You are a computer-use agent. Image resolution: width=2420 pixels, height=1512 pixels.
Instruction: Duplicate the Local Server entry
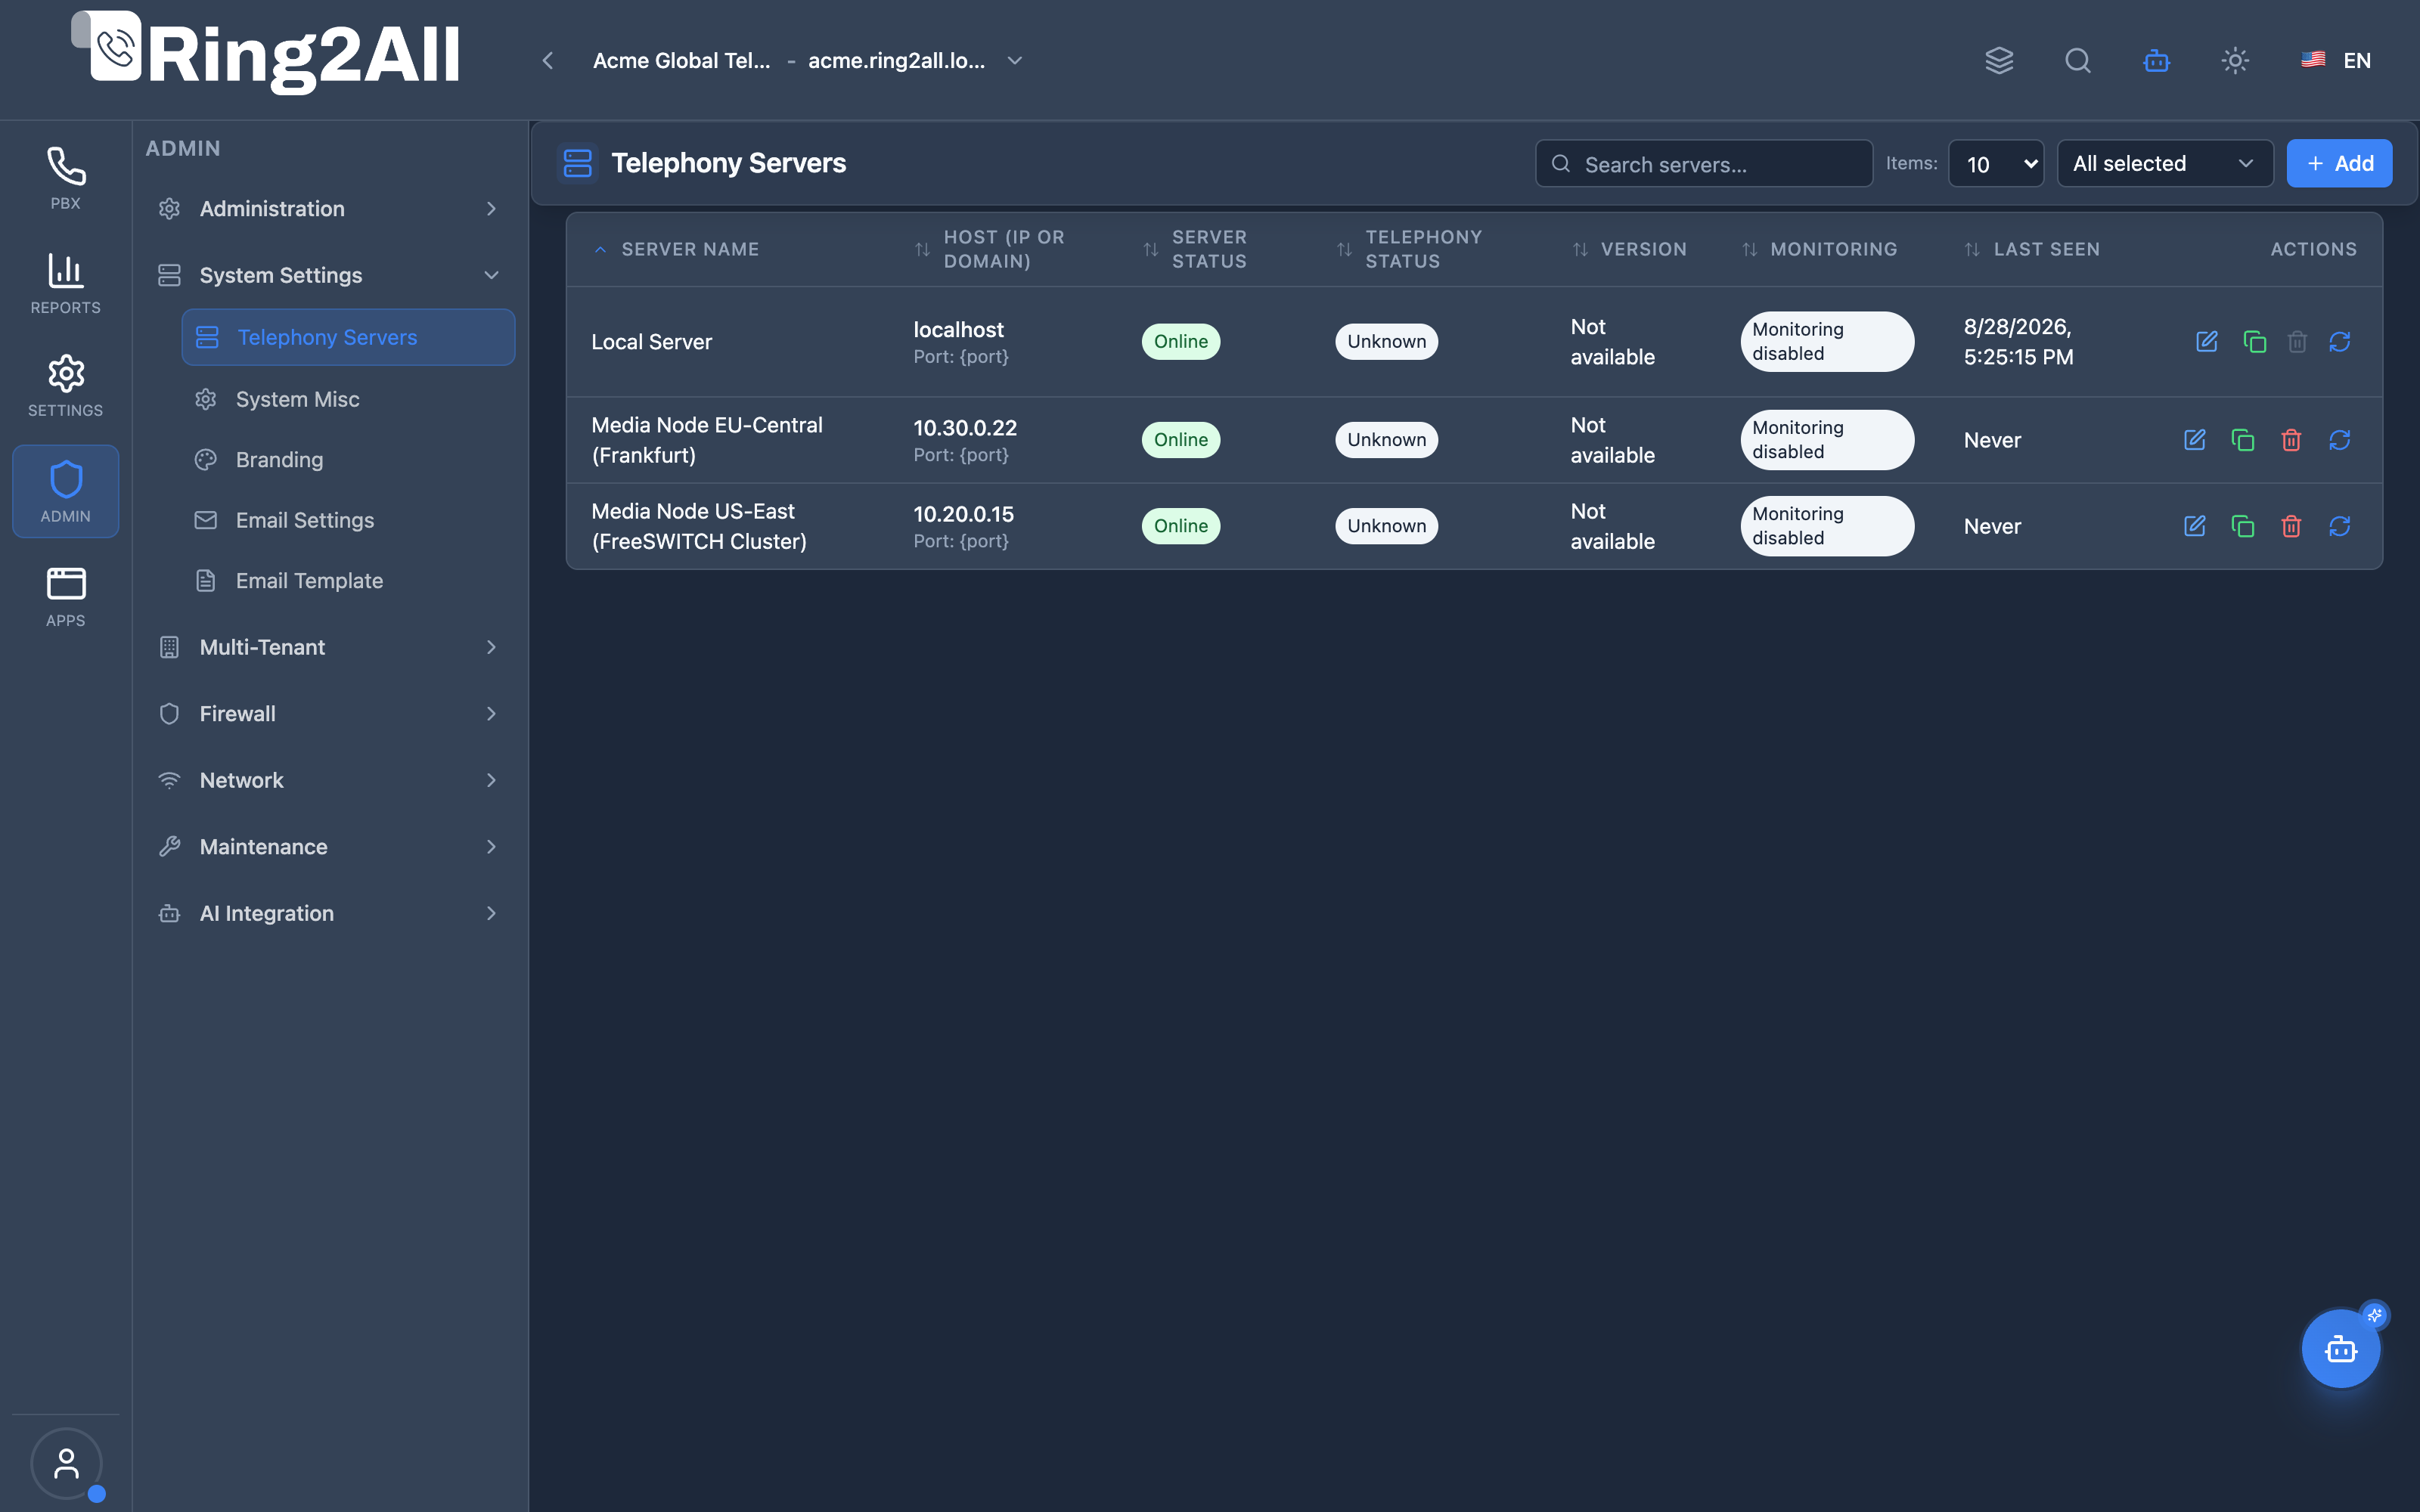coord(2254,342)
